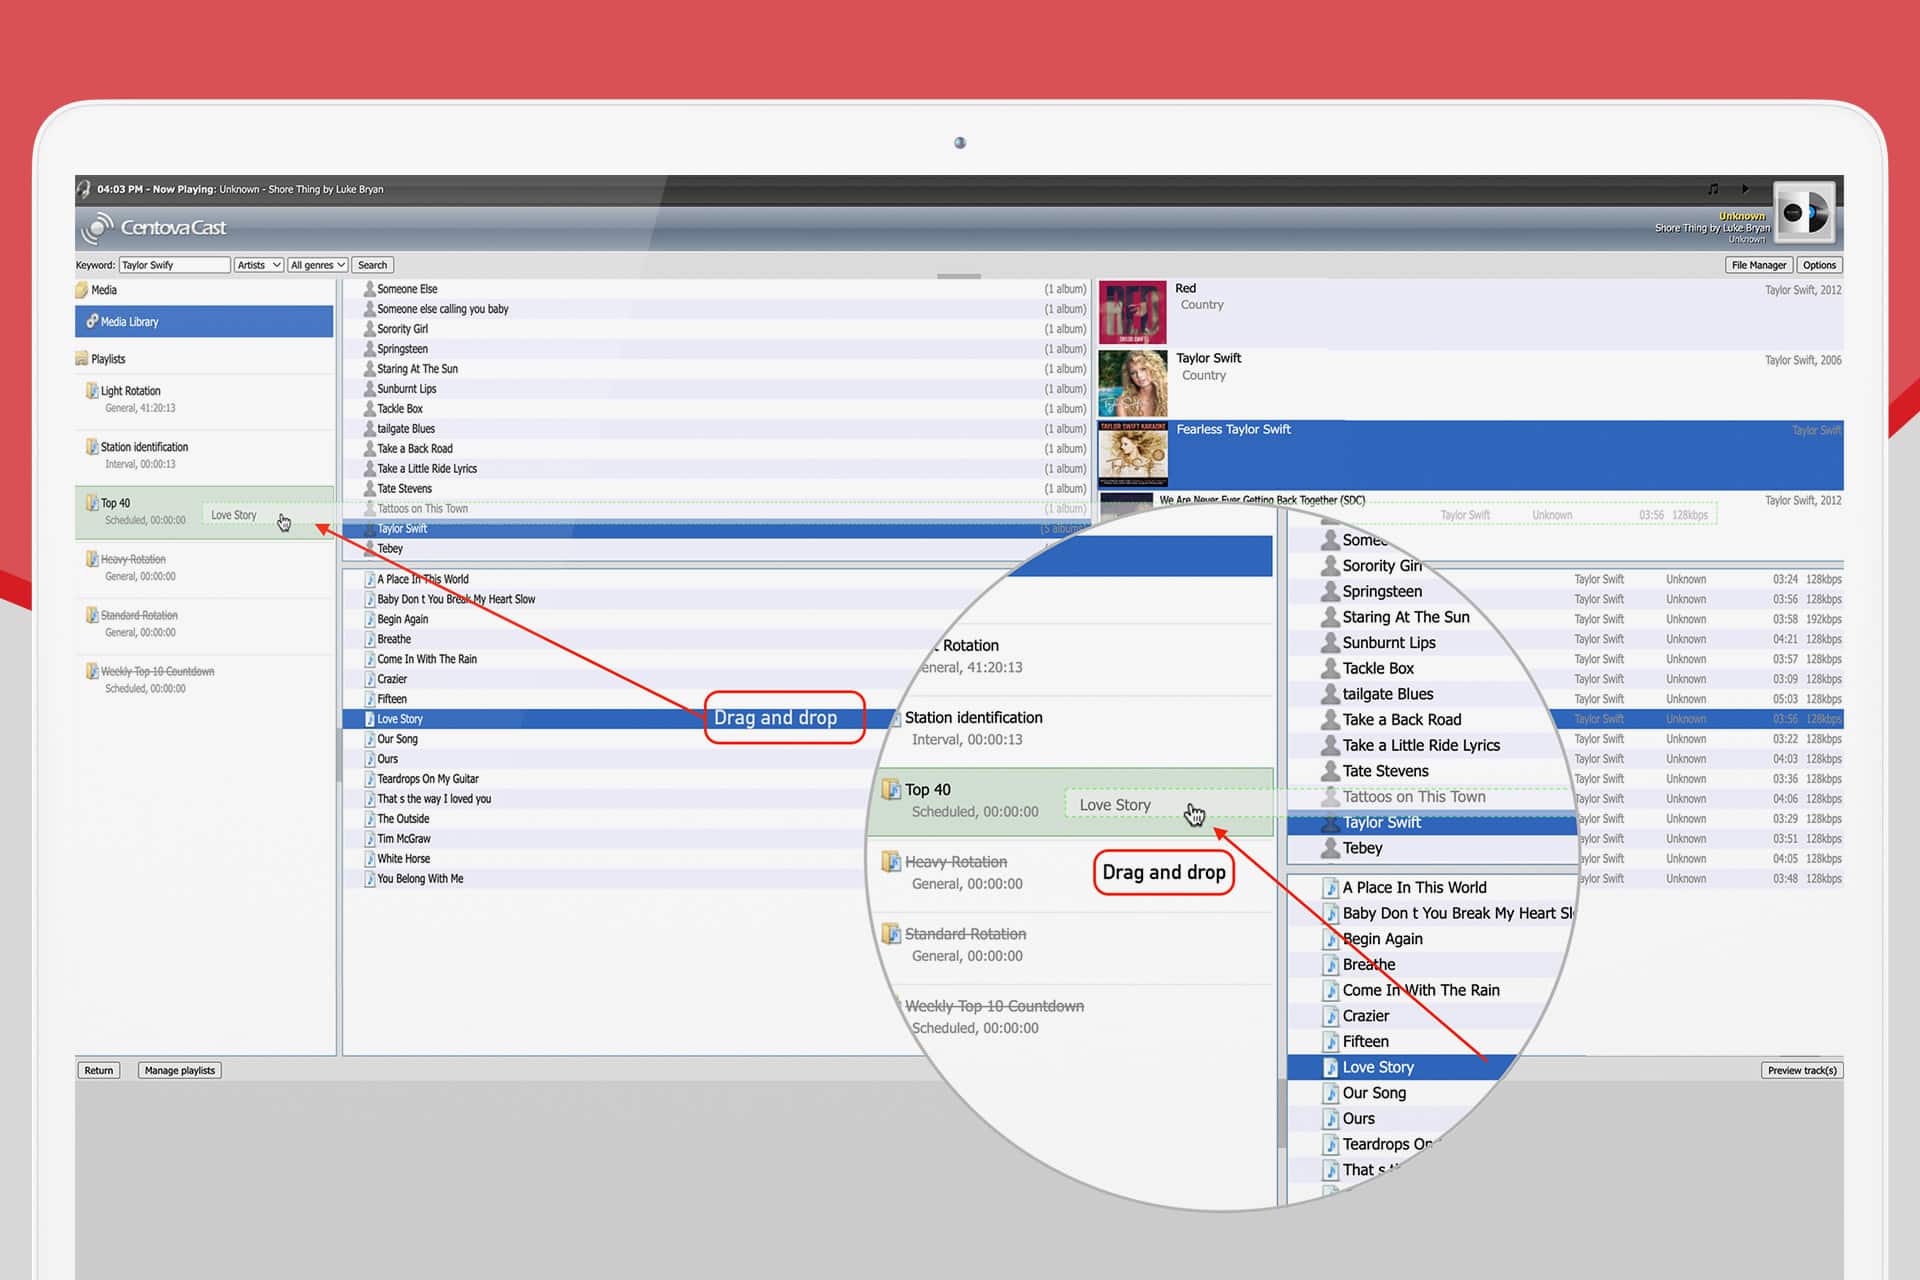Open the File Manager
The height and width of the screenshot is (1280, 1920).
pos(1758,265)
